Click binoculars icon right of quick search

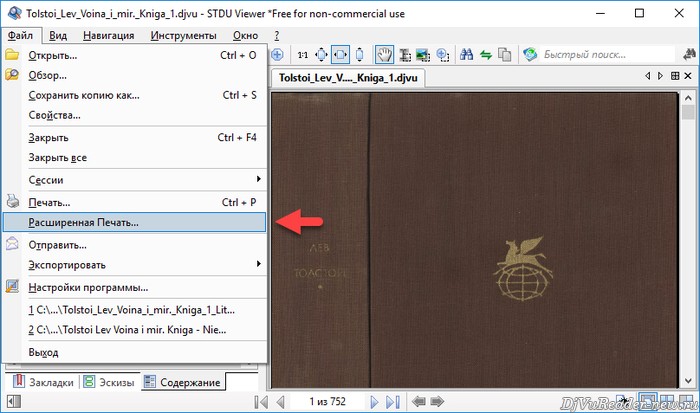coord(690,55)
